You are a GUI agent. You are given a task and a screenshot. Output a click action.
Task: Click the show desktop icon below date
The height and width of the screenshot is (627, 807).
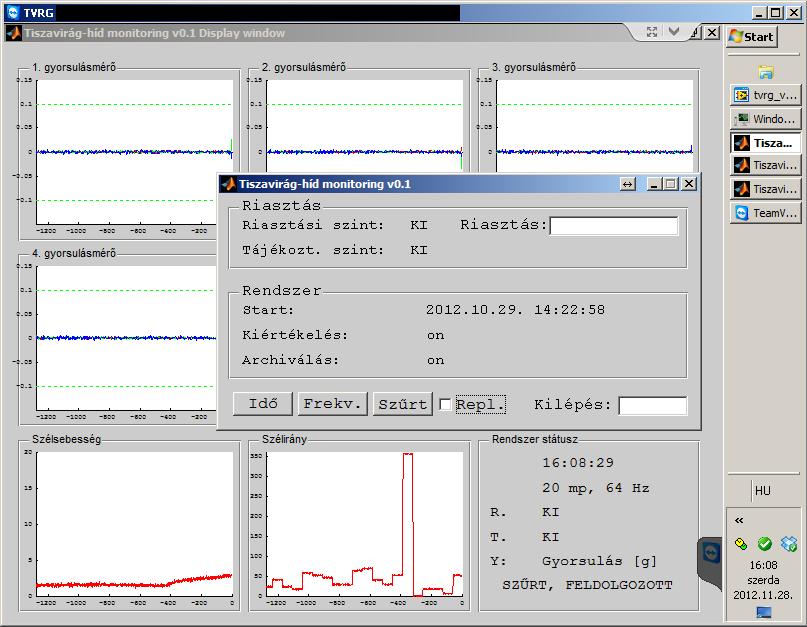pyautogui.click(x=764, y=613)
